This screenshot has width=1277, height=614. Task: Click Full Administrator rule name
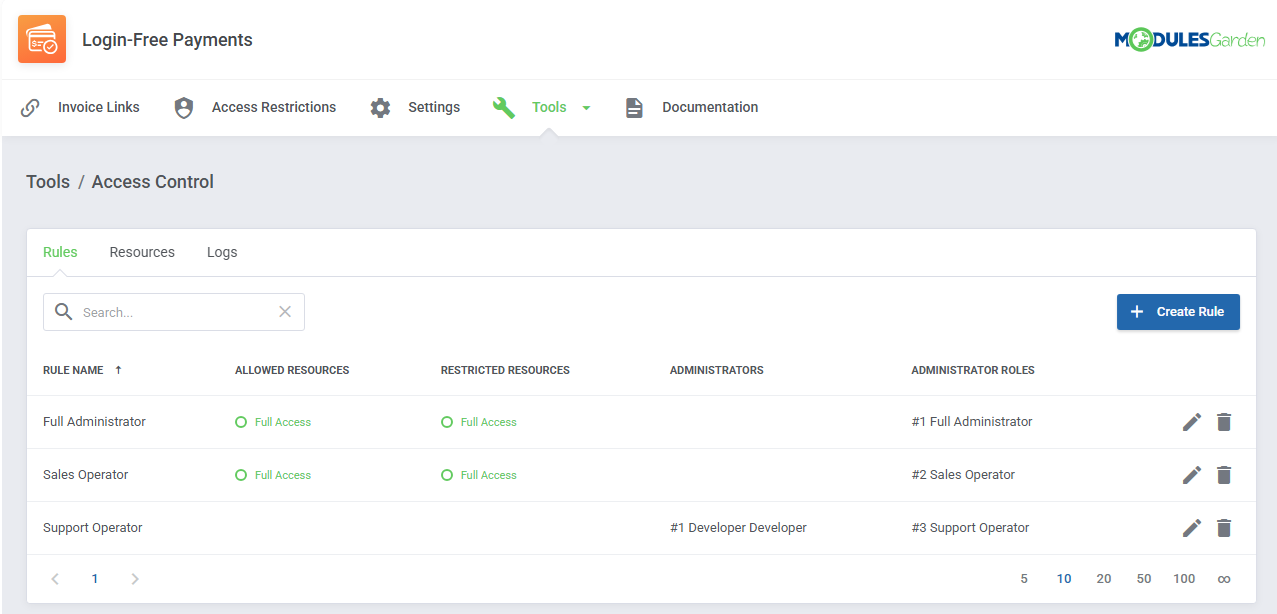(x=94, y=422)
